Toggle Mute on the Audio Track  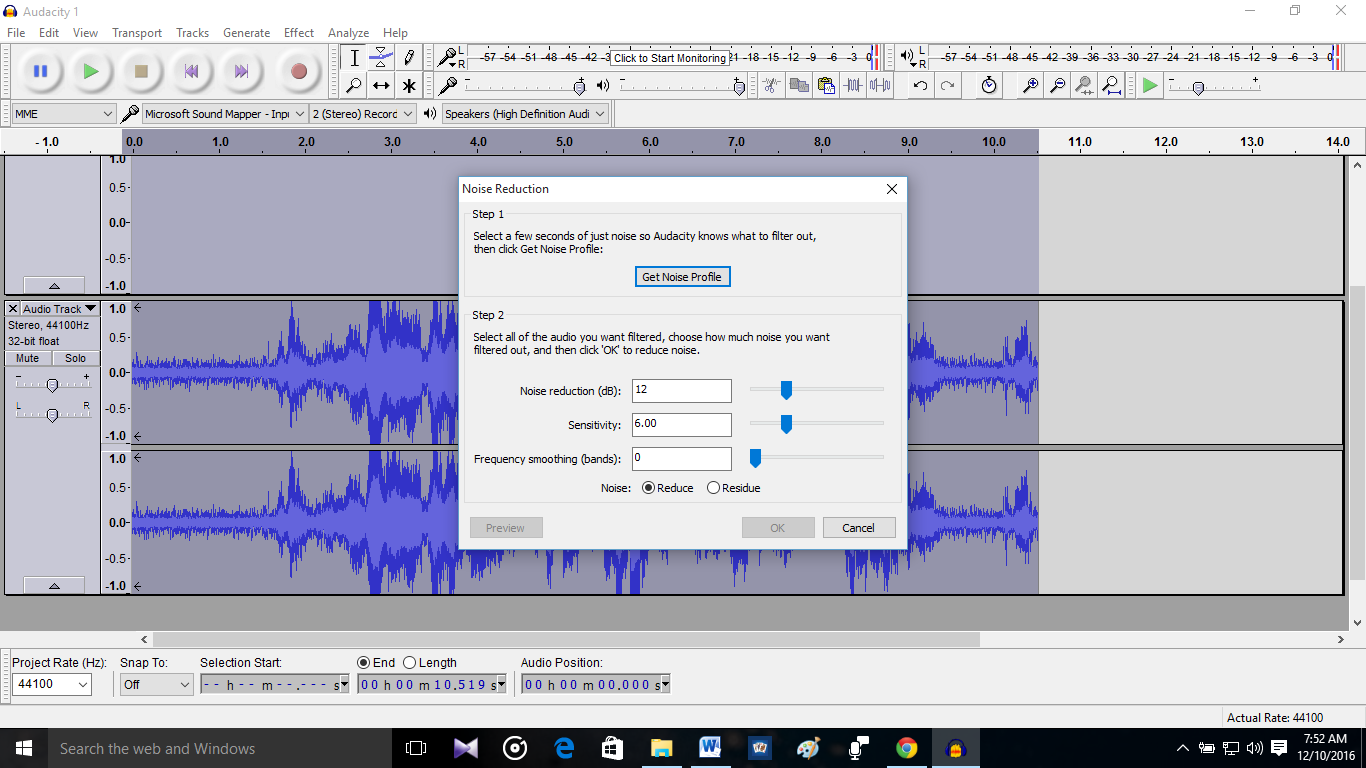click(x=28, y=358)
